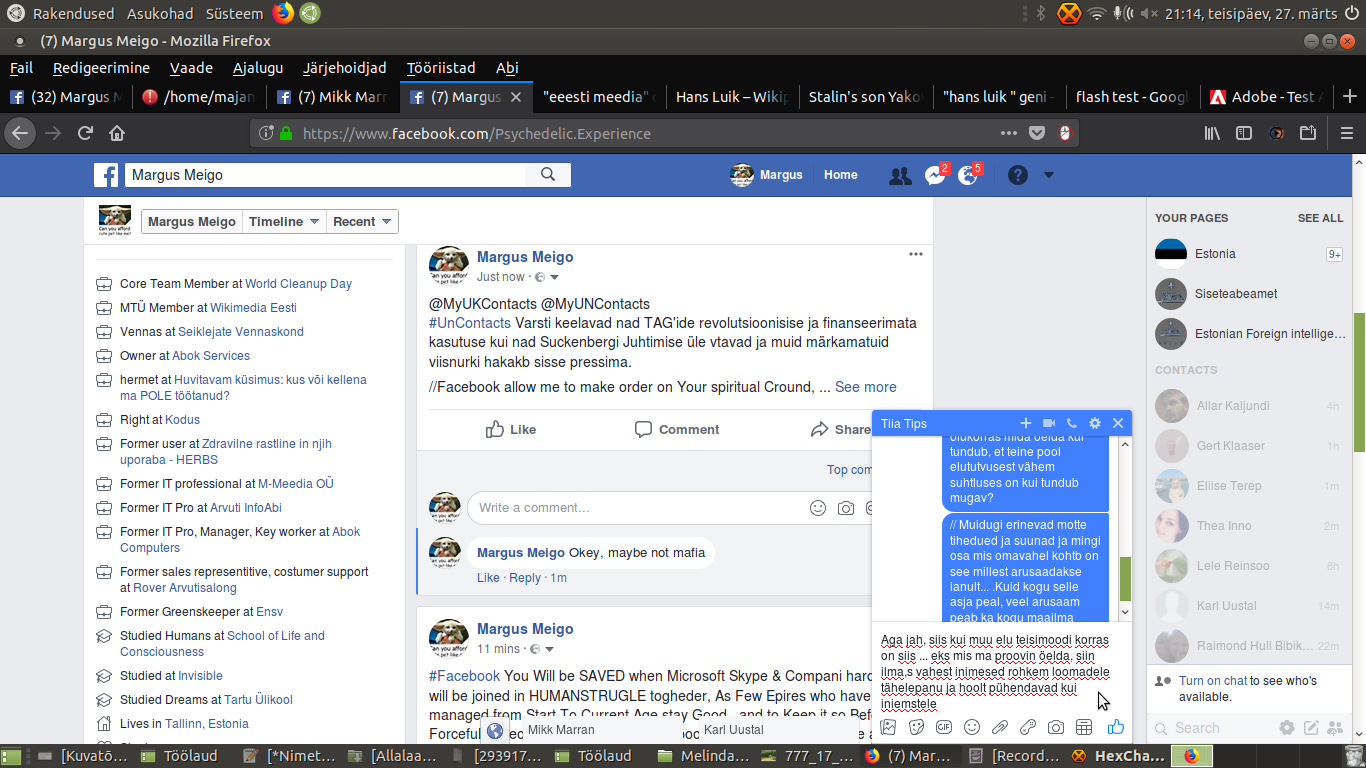Click Comment button on first post

point(677,429)
